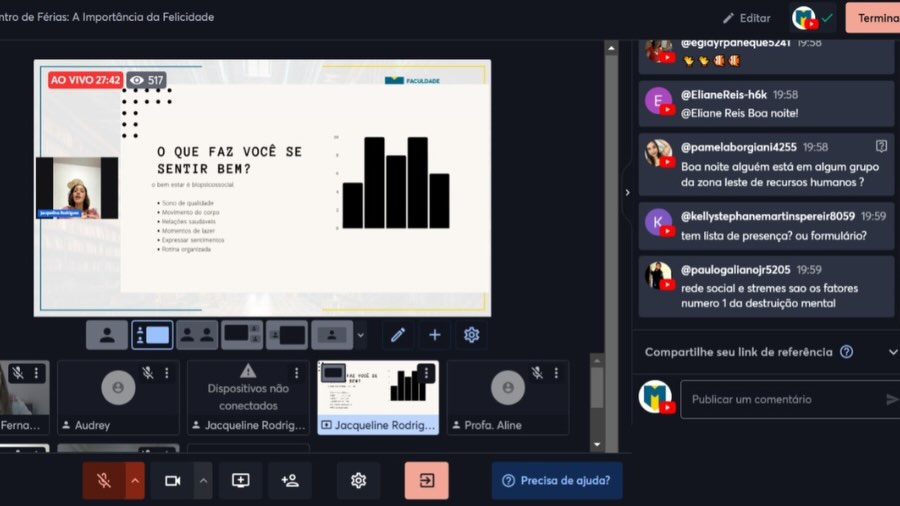
Task: Select Jacqueline Rodrigues screen share thumbnail
Action: [x=377, y=396]
